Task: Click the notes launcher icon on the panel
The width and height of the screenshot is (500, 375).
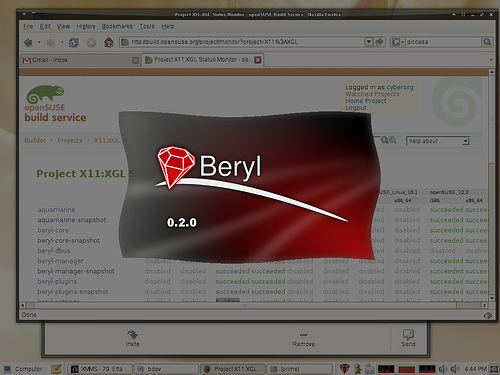Action: (x=56, y=369)
